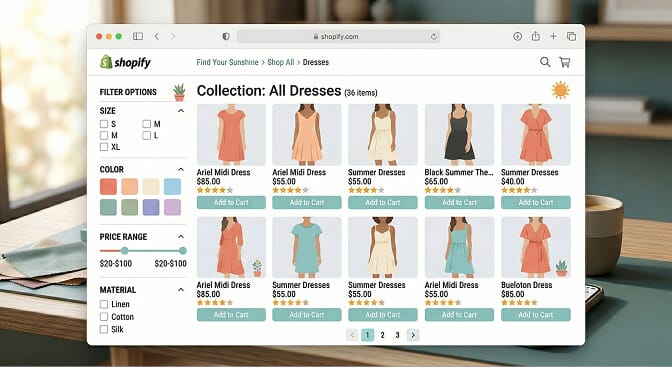Open the store search magnifier icon
The width and height of the screenshot is (672, 367).
(545, 62)
